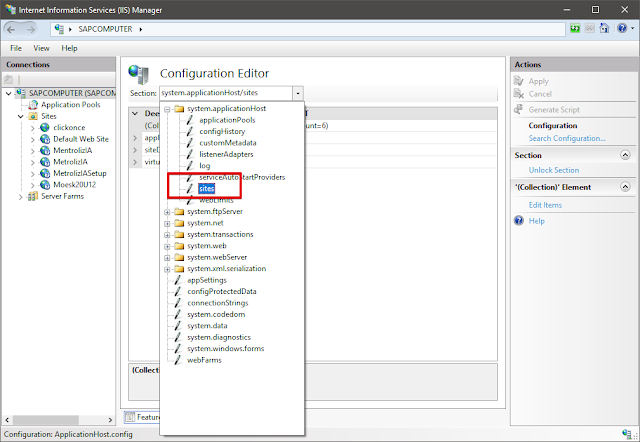Image resolution: width=640 pixels, height=442 pixels.
Task: Expand the system.xml.serialization node
Action: (x=167, y=269)
